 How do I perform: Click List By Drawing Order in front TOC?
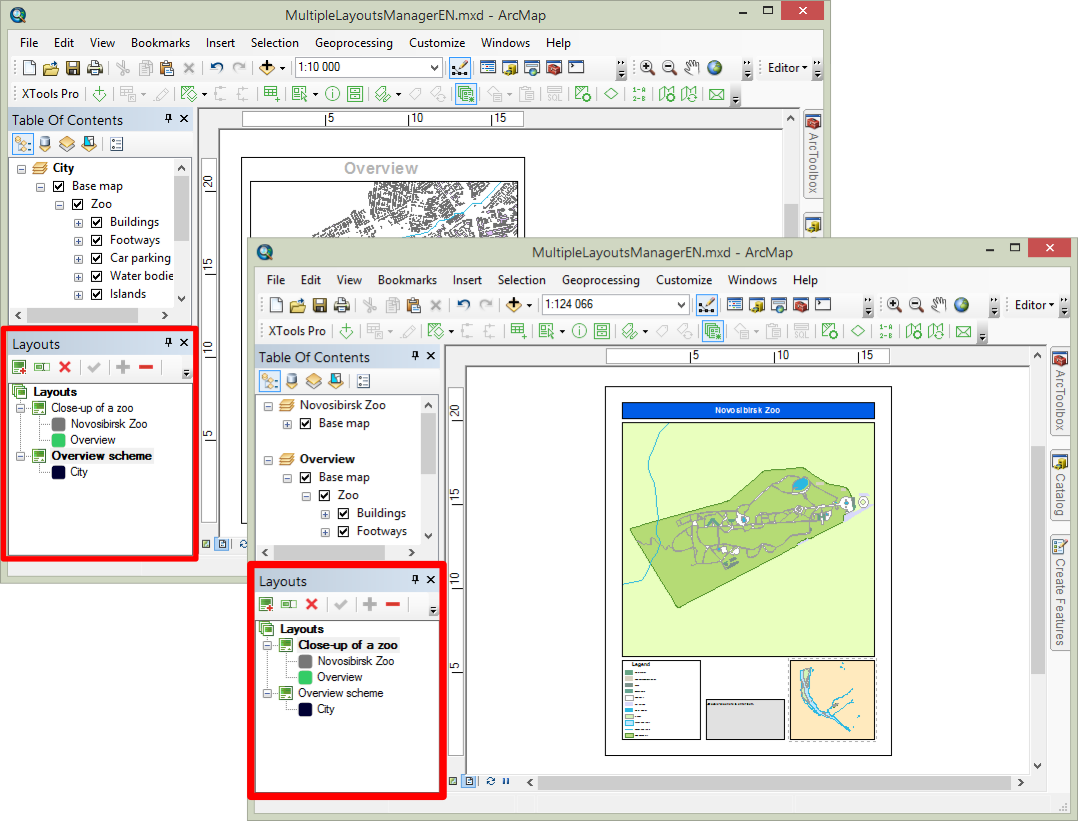(x=270, y=381)
